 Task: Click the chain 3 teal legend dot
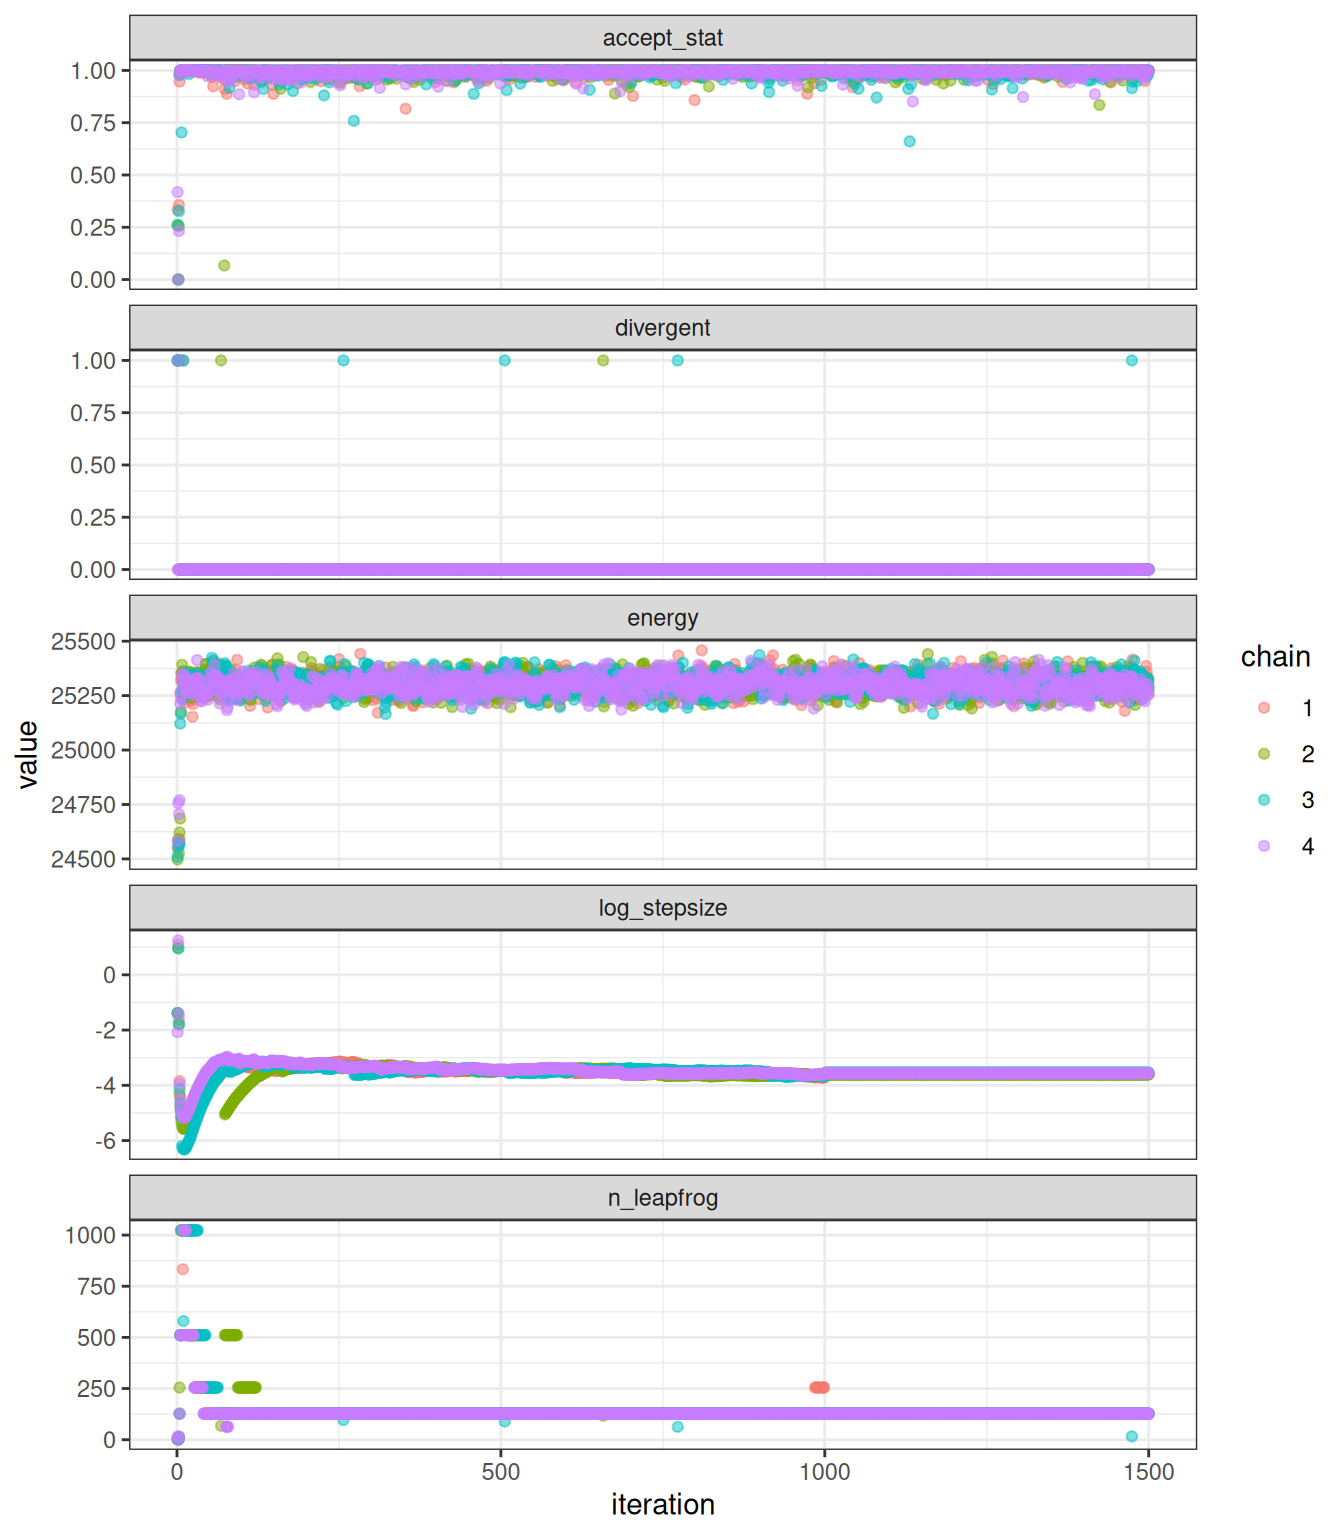(1264, 800)
